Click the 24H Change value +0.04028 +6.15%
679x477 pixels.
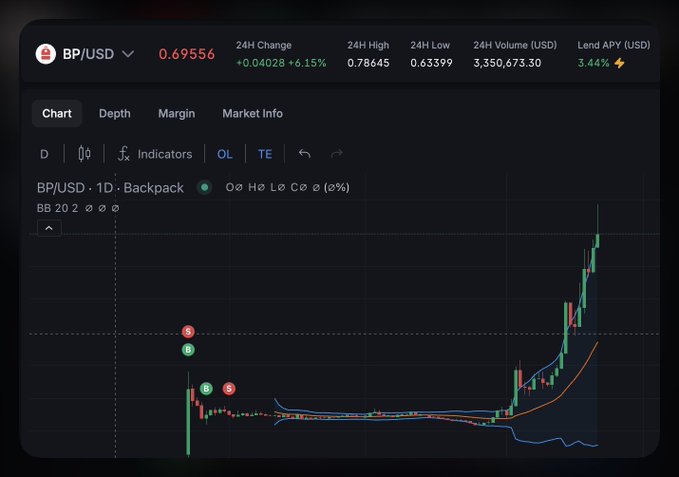click(x=281, y=63)
